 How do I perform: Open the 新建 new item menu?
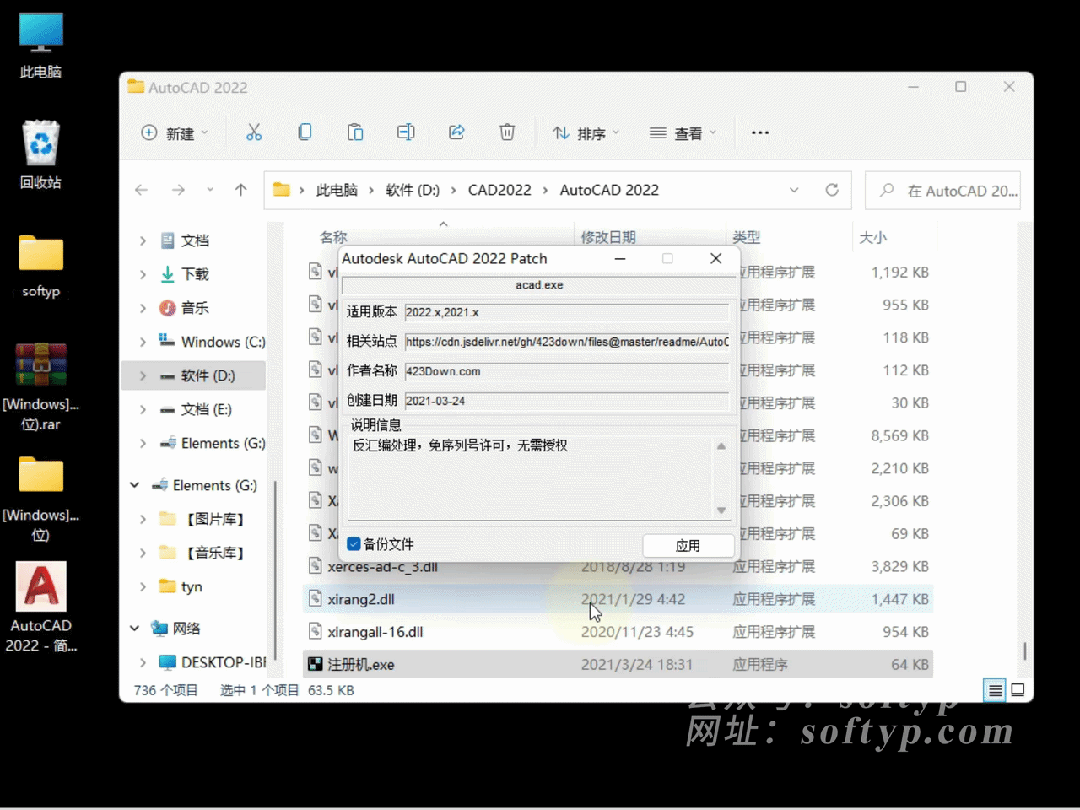[x=174, y=133]
